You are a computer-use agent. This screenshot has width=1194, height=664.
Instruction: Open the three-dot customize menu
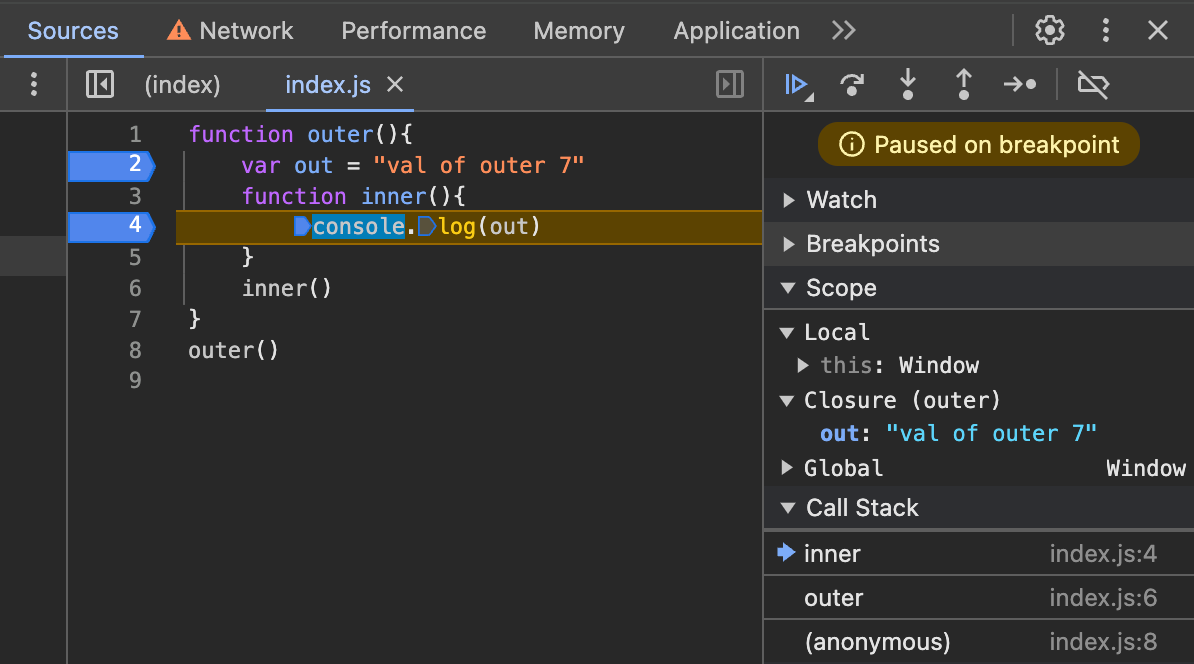(1106, 30)
